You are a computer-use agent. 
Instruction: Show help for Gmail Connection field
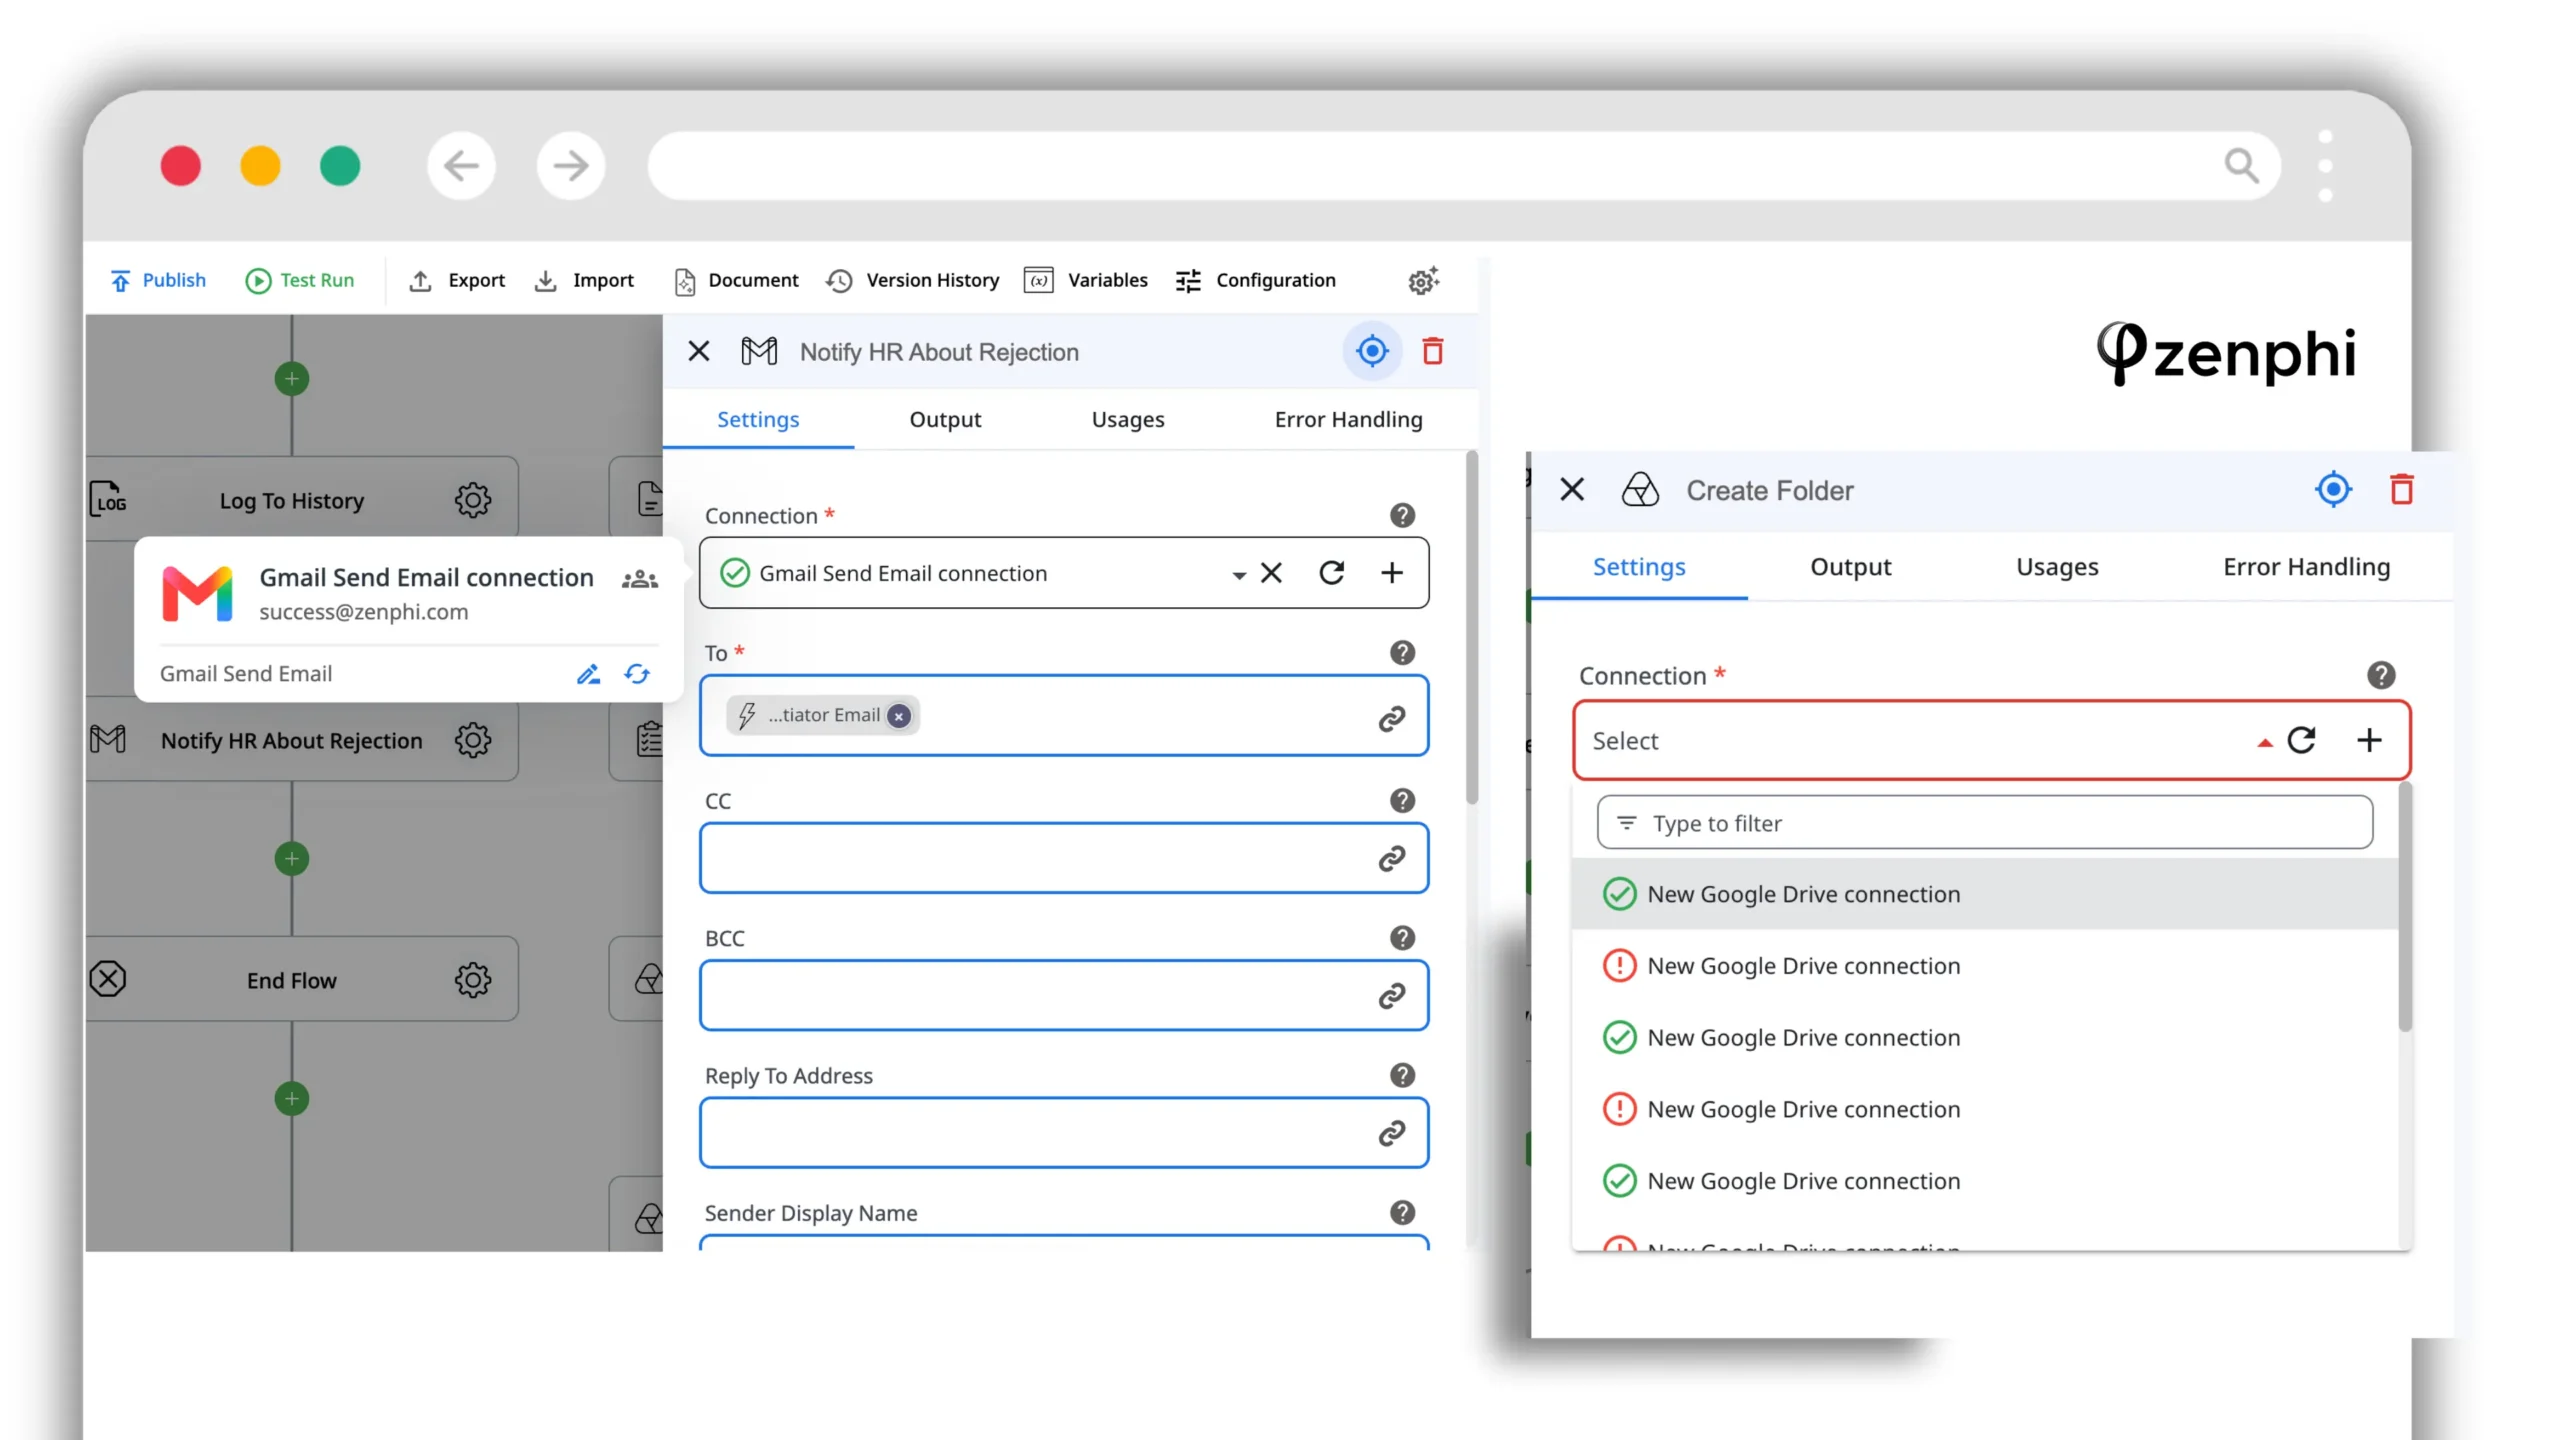[x=1402, y=515]
